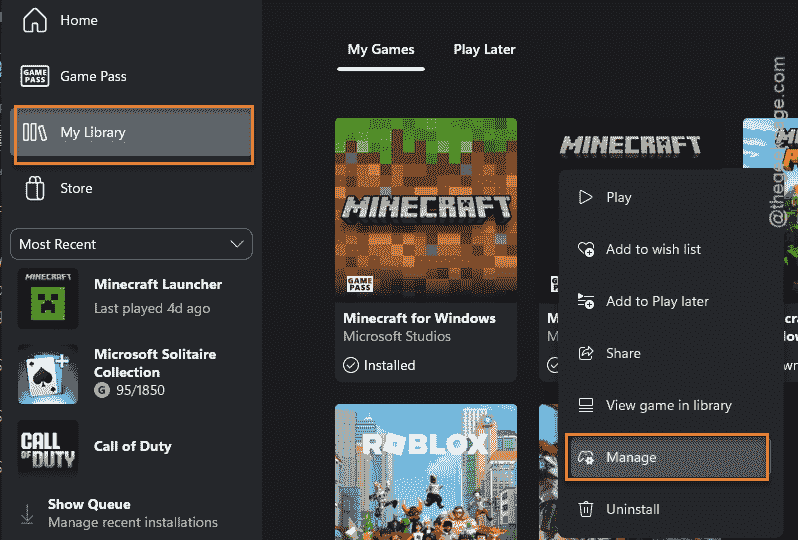Viewport: 798px width, 540px height.
Task: Click the Add to Play later list icon
Action: click(x=586, y=301)
